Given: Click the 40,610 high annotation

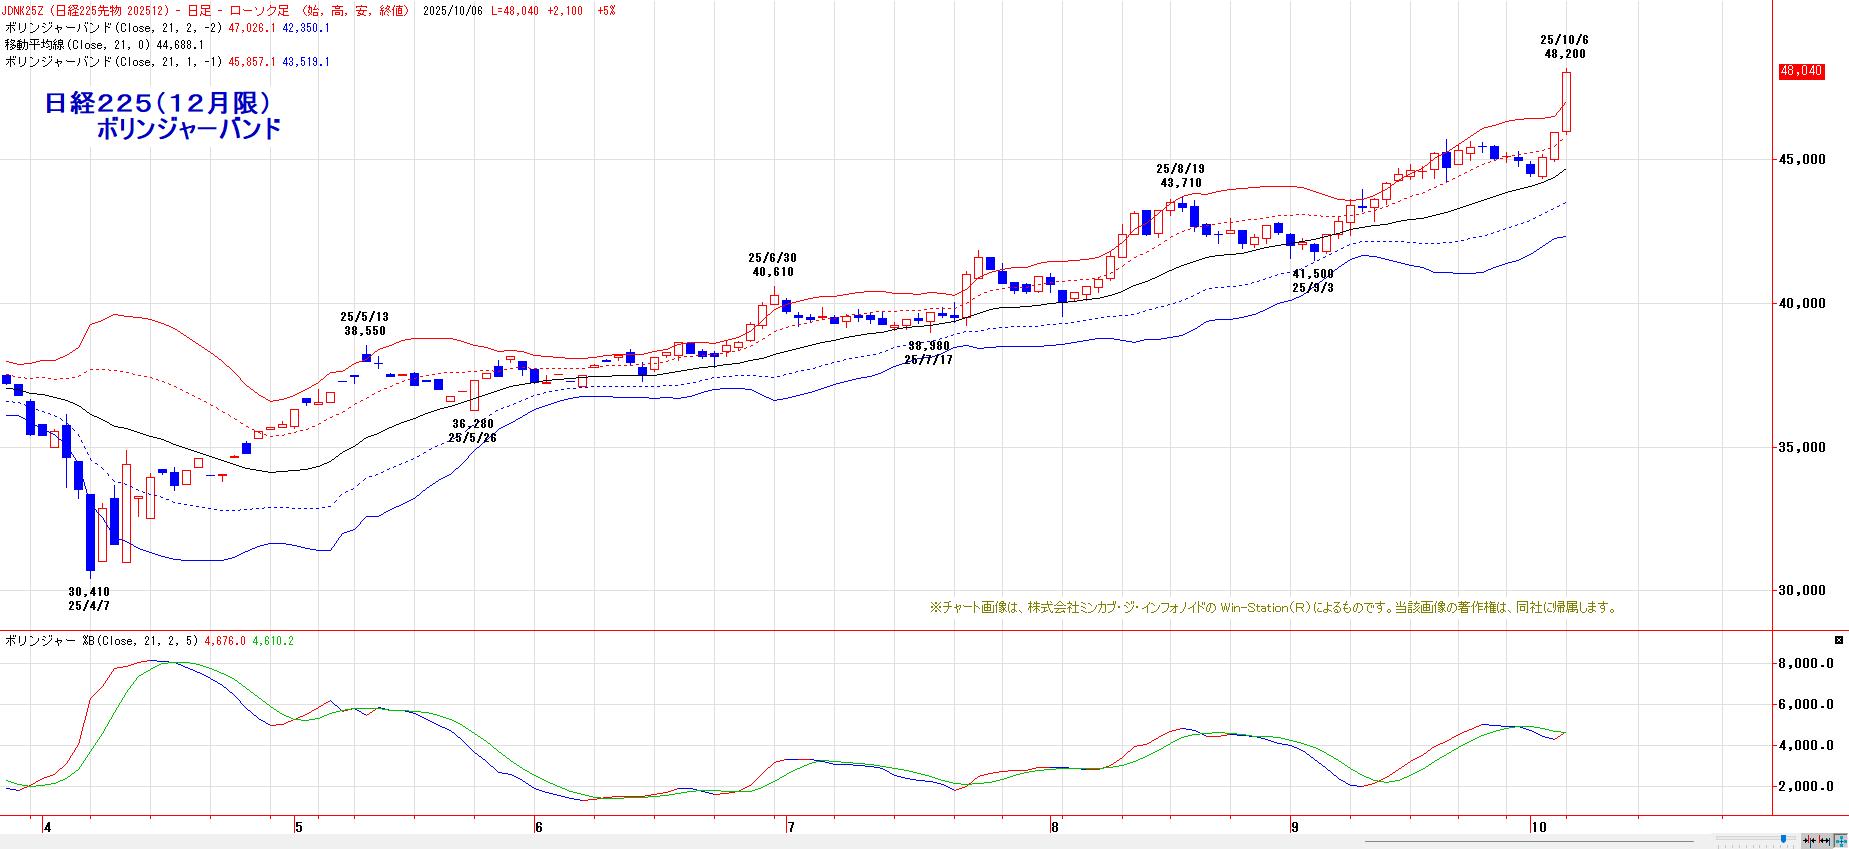Looking at the screenshot, I should coord(773,272).
